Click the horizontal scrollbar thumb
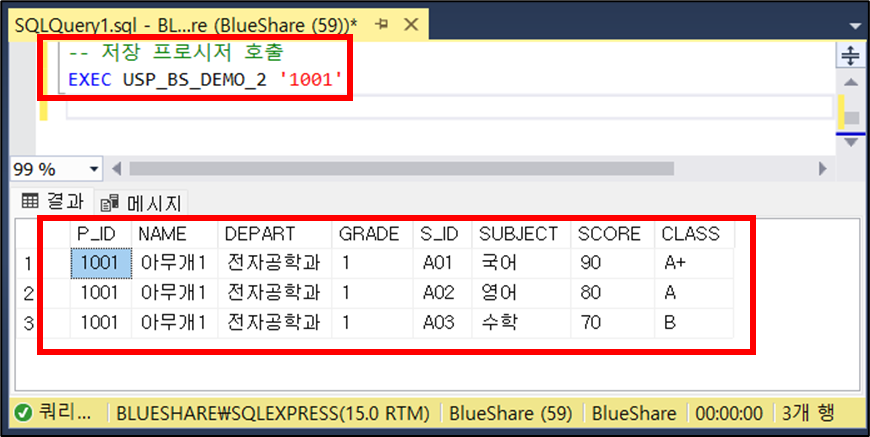This screenshot has width=870, height=437. click(x=401, y=169)
